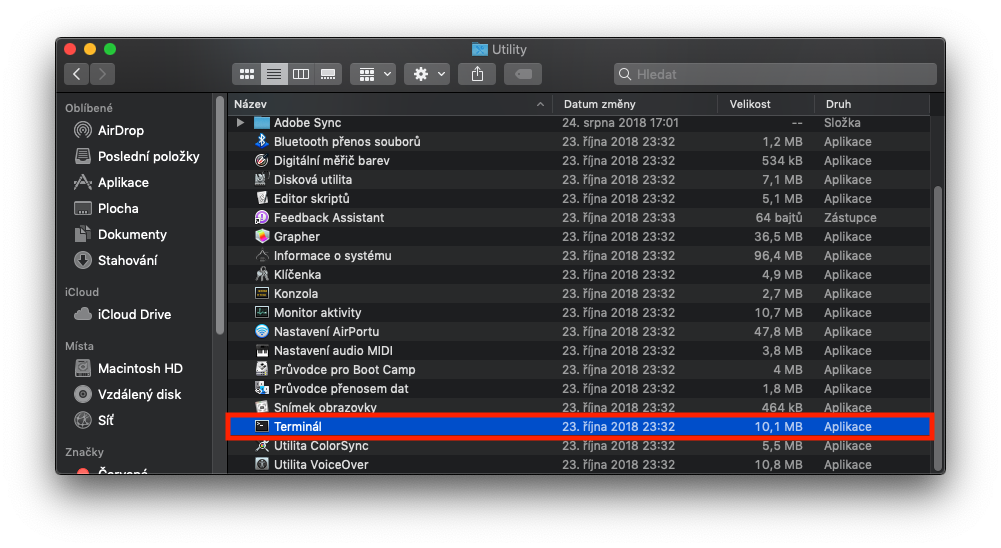Screen dimensions: 1001x548
Task: Open the group-by arrangement dropdown
Action: tap(373, 74)
